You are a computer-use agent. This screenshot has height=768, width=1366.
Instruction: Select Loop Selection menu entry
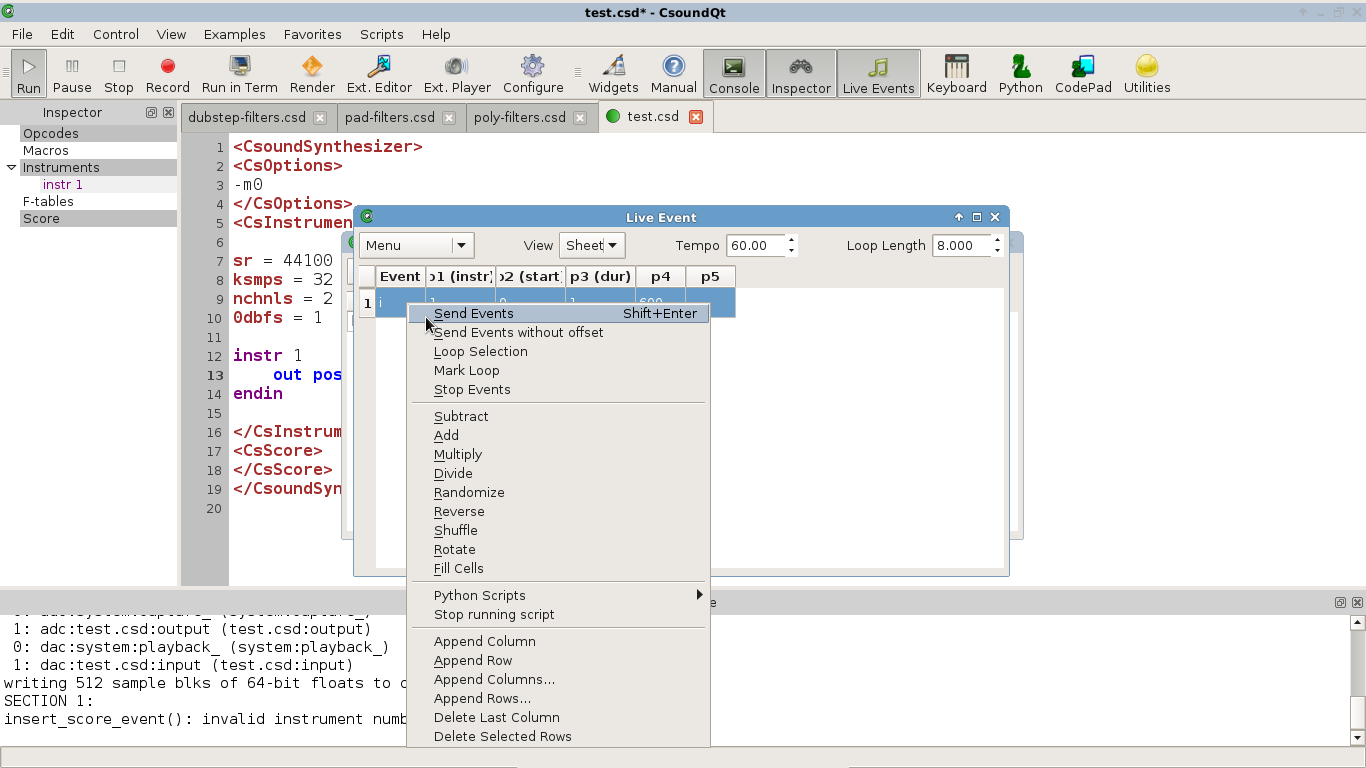[558, 351]
